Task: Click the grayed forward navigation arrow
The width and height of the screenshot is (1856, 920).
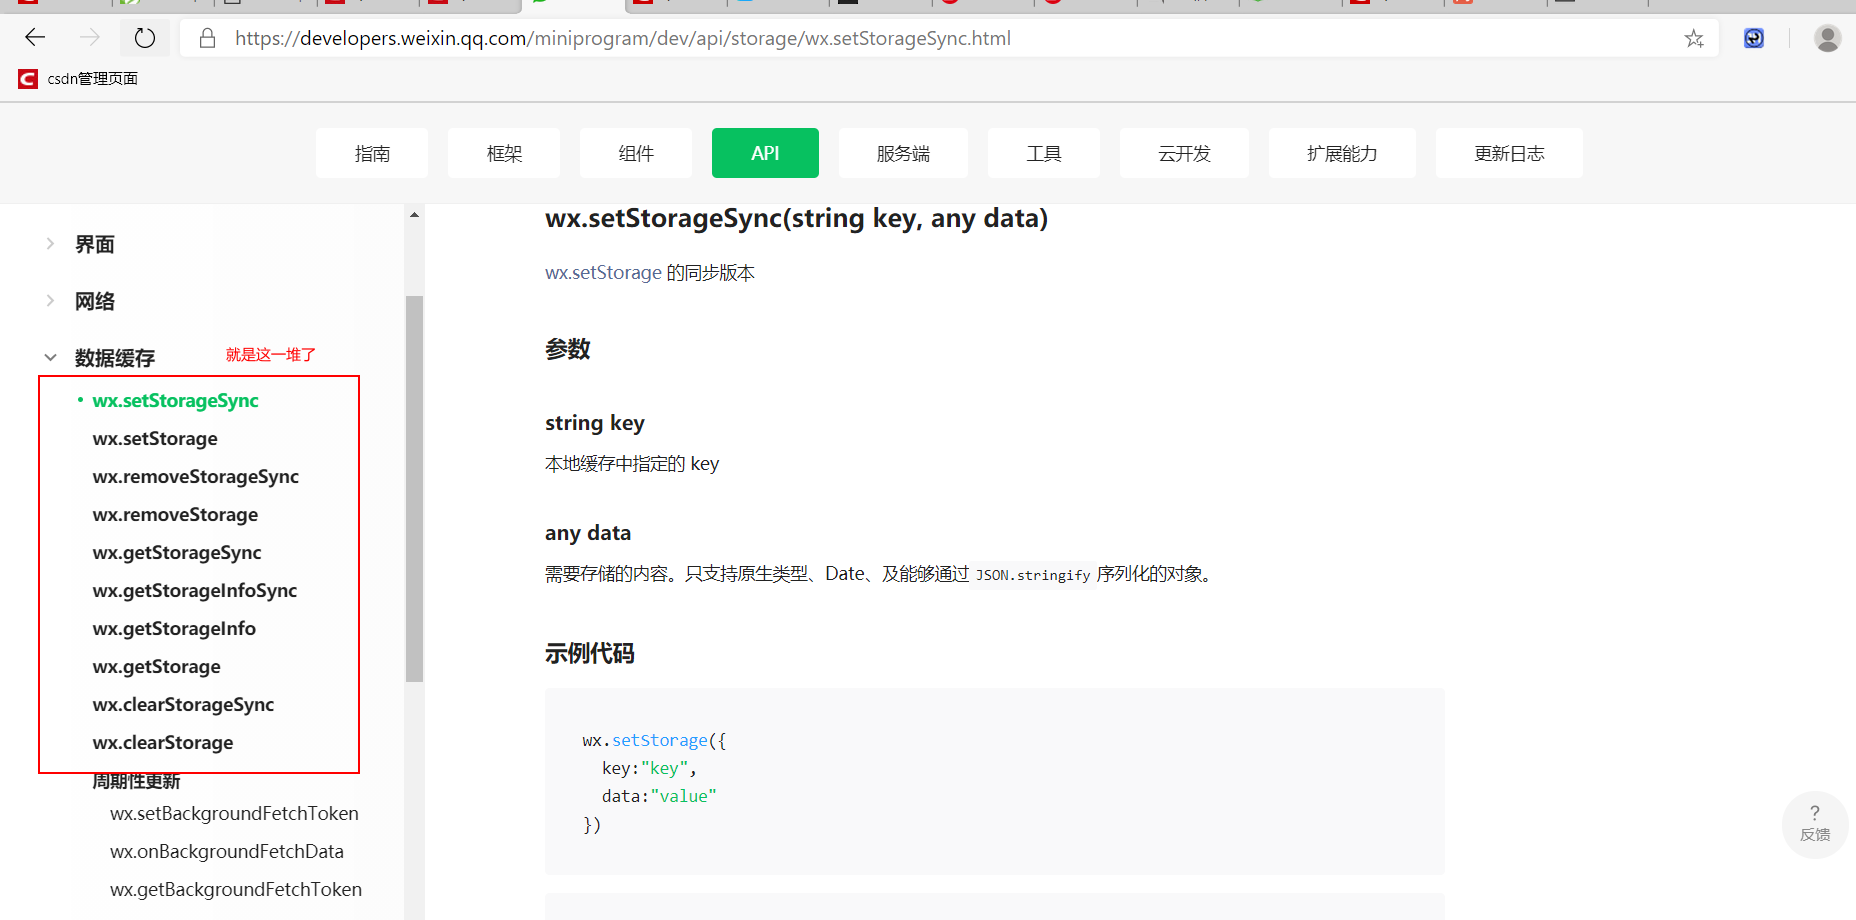Action: click(89, 38)
